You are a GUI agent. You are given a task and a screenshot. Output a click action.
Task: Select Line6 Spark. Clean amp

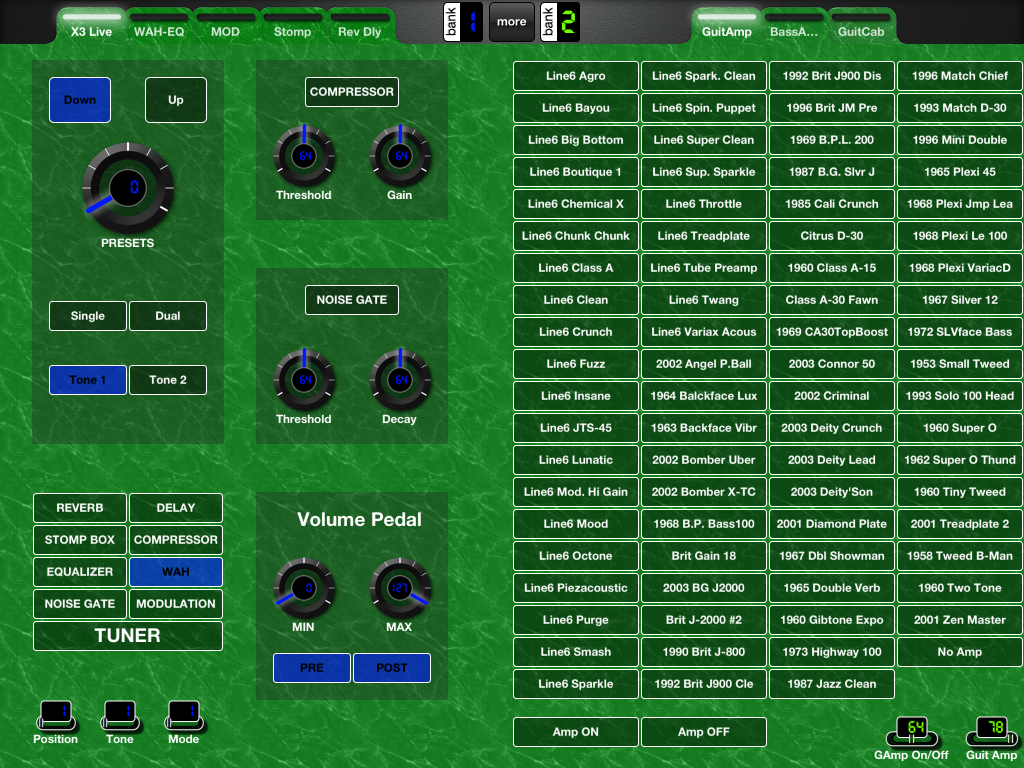pyautogui.click(x=703, y=76)
